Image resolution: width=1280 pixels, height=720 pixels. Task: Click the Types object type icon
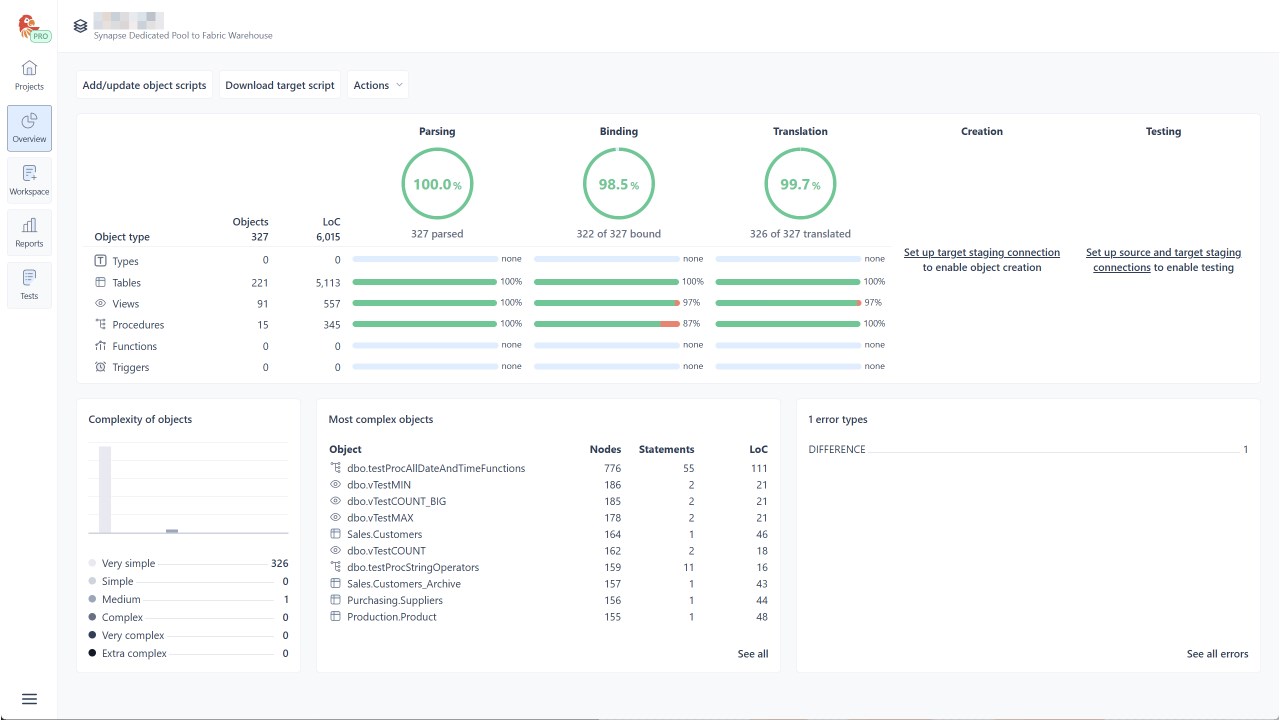100,261
